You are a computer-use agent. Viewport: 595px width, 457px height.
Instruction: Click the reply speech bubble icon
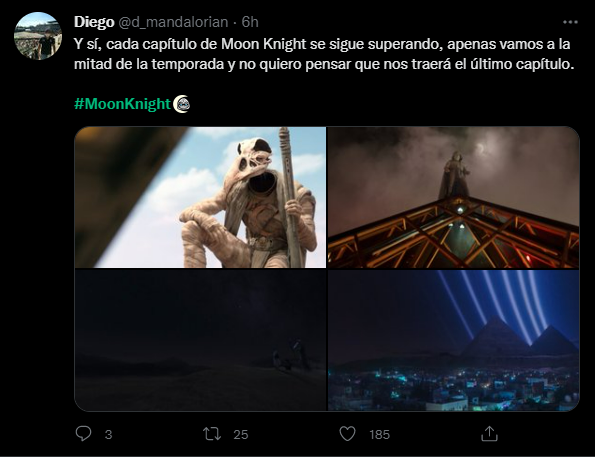(83, 433)
